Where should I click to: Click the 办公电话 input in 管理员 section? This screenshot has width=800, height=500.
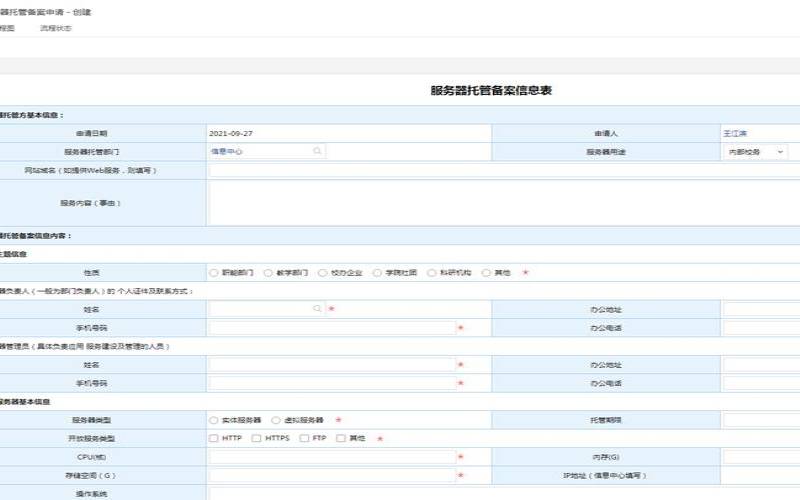click(x=762, y=383)
